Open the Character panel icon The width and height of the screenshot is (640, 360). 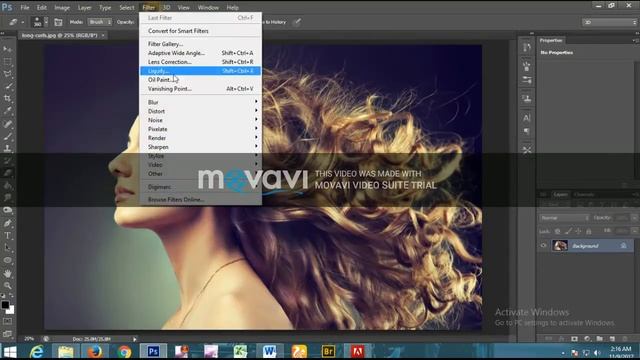click(x=527, y=118)
